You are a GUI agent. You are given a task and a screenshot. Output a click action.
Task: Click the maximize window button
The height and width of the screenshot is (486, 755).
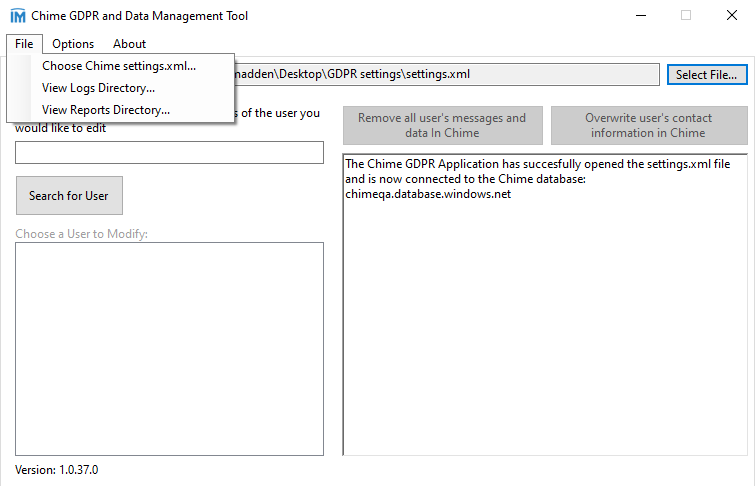click(686, 16)
